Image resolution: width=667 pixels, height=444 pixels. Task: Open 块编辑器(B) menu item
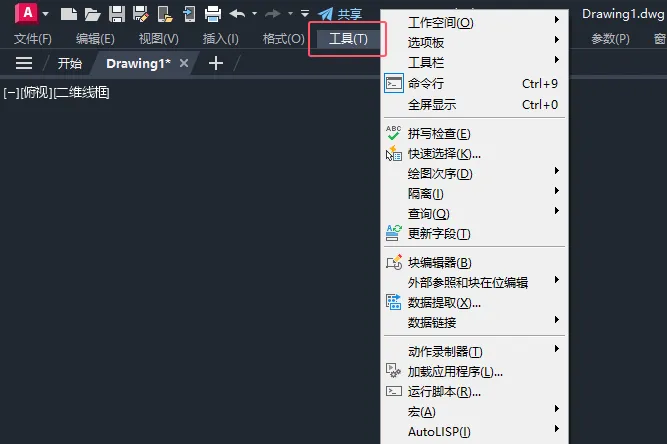coord(474,263)
